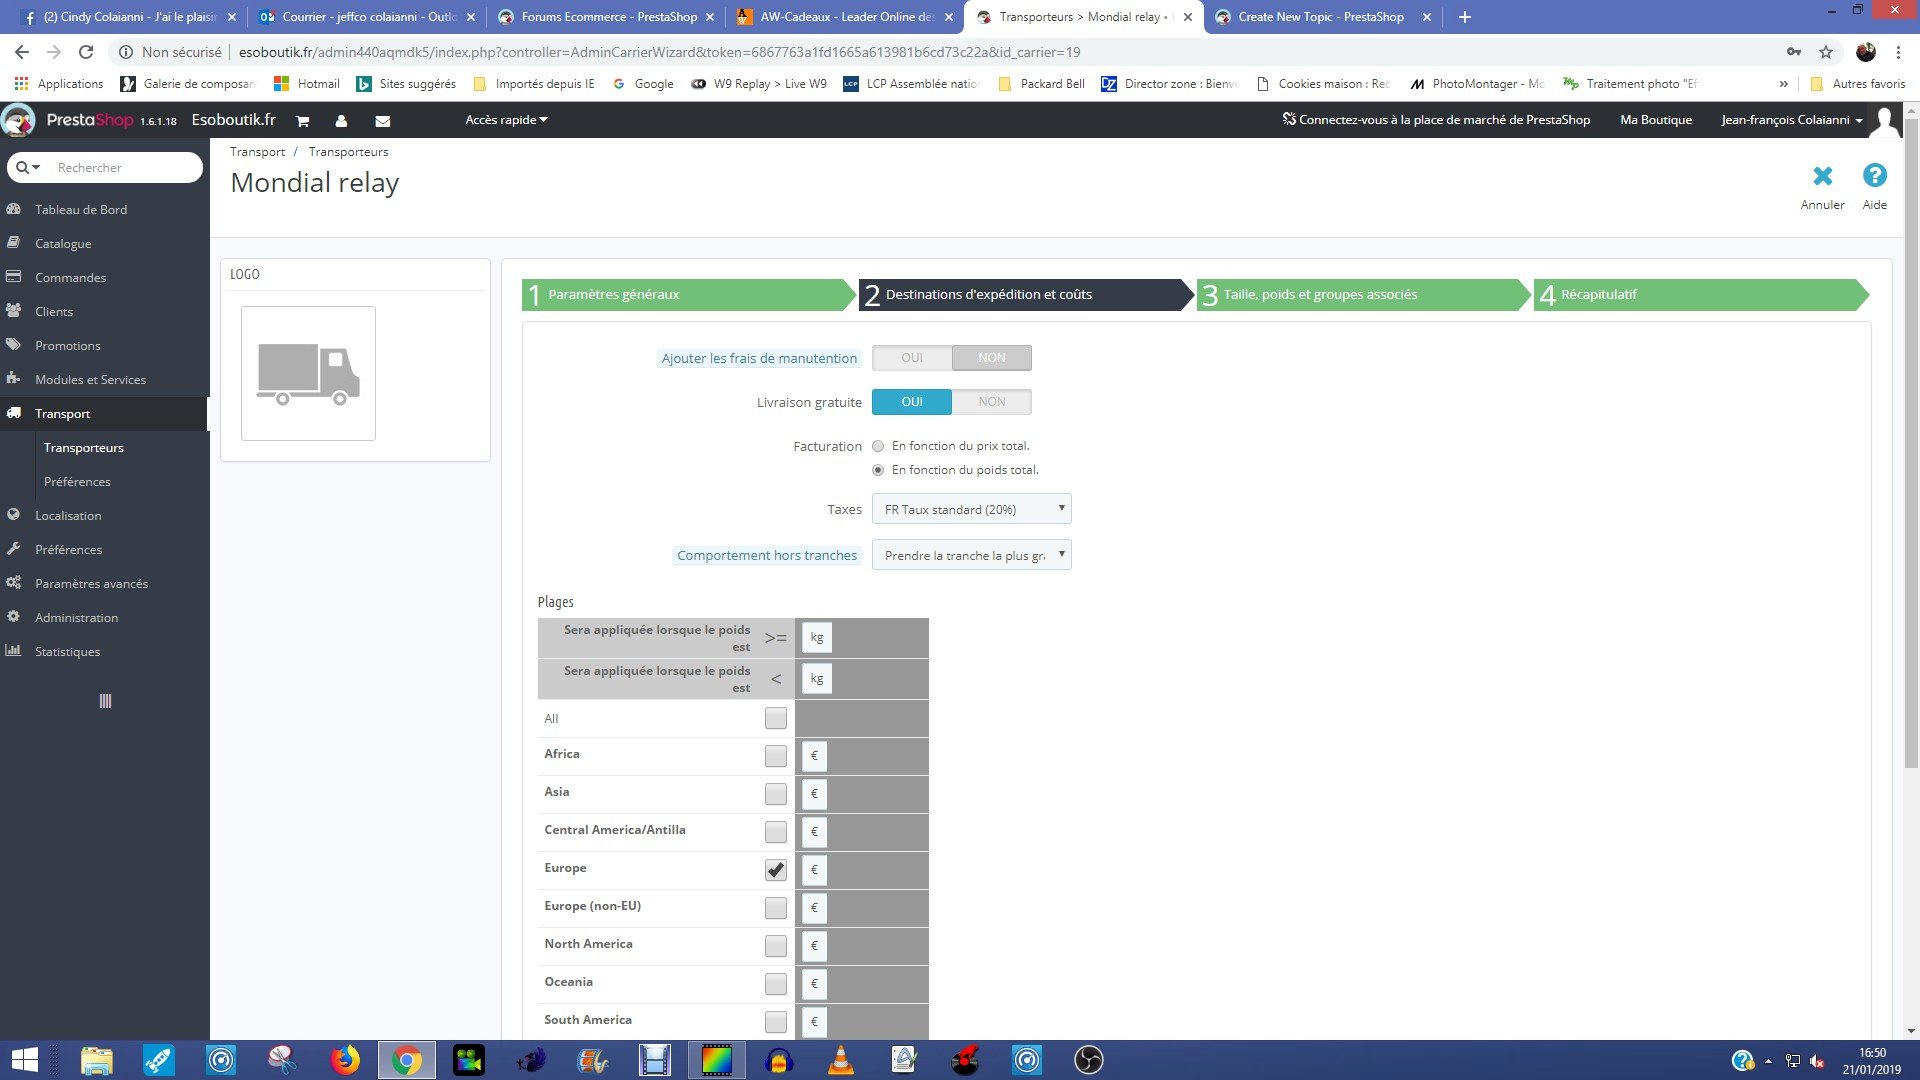This screenshot has width=1920, height=1080.
Task: Launch Firefox from taskbar
Action: (x=345, y=1060)
